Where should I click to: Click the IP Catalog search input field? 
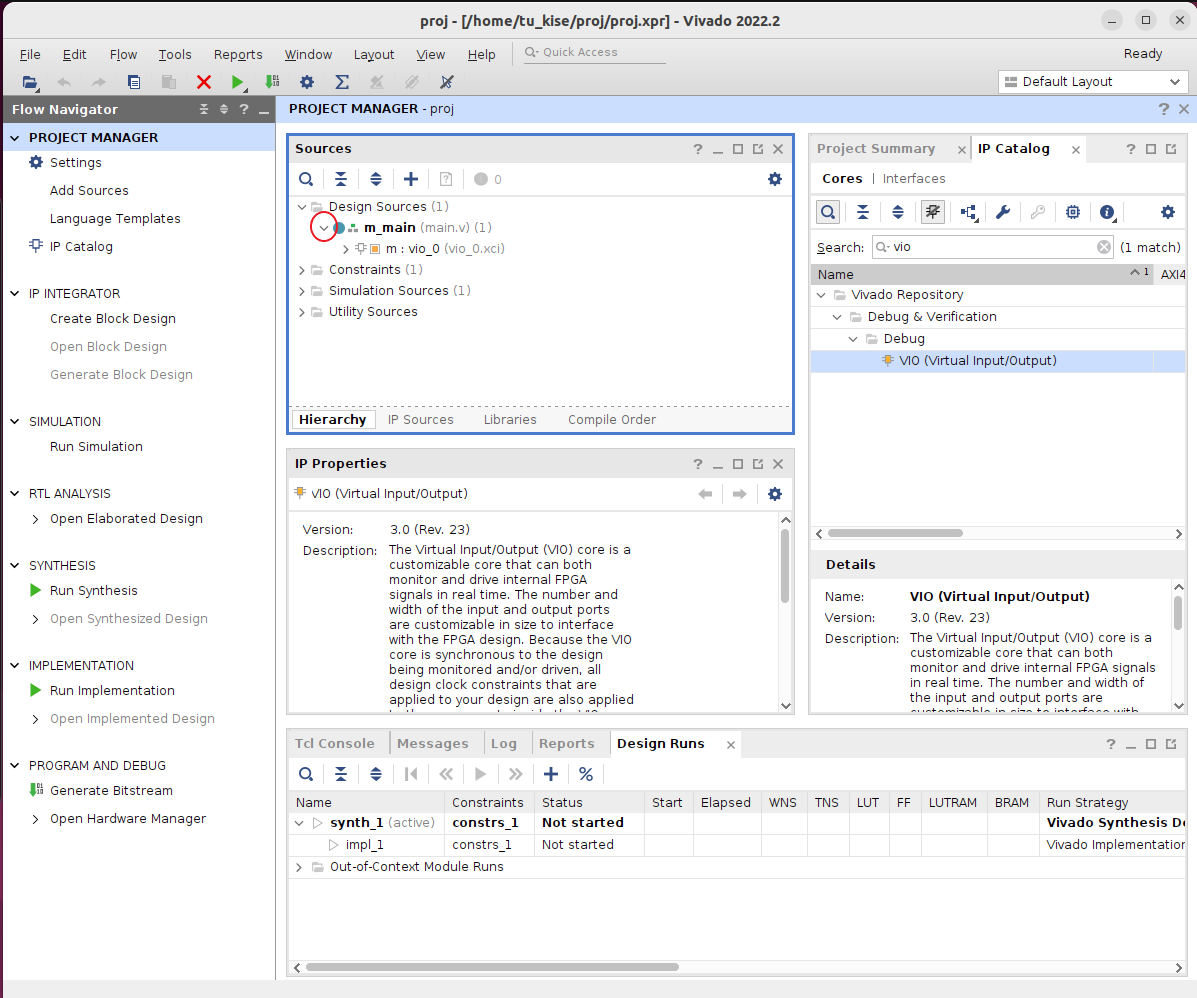click(x=990, y=247)
